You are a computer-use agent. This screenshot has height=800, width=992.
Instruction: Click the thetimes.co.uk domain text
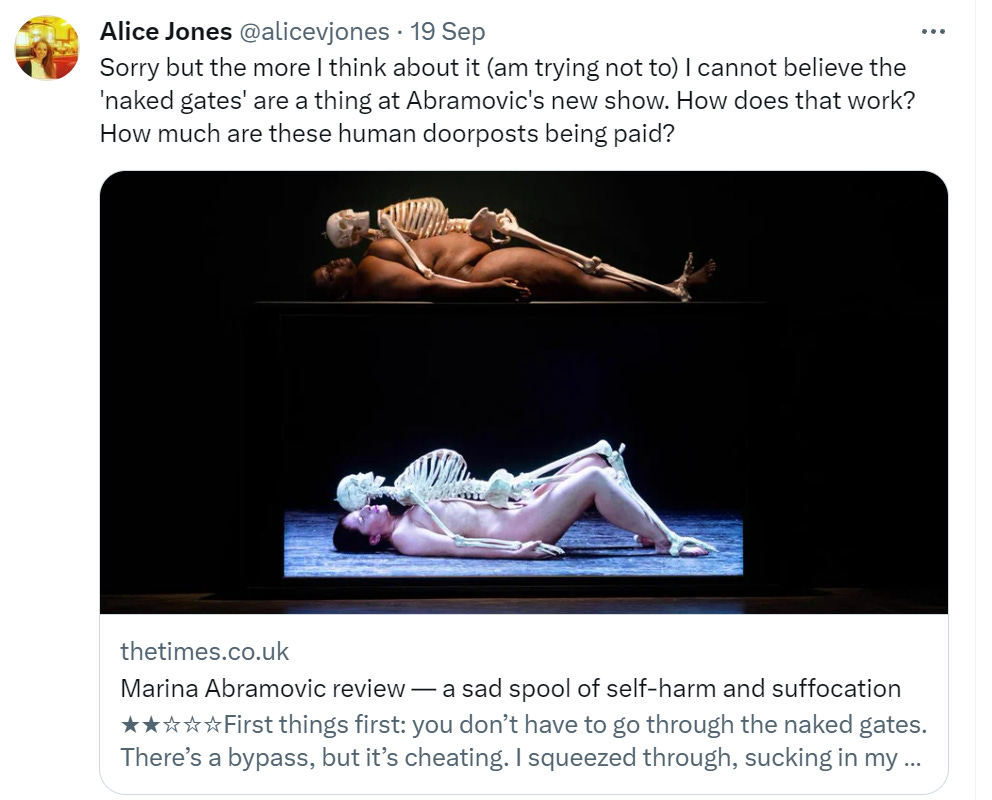tap(204, 651)
